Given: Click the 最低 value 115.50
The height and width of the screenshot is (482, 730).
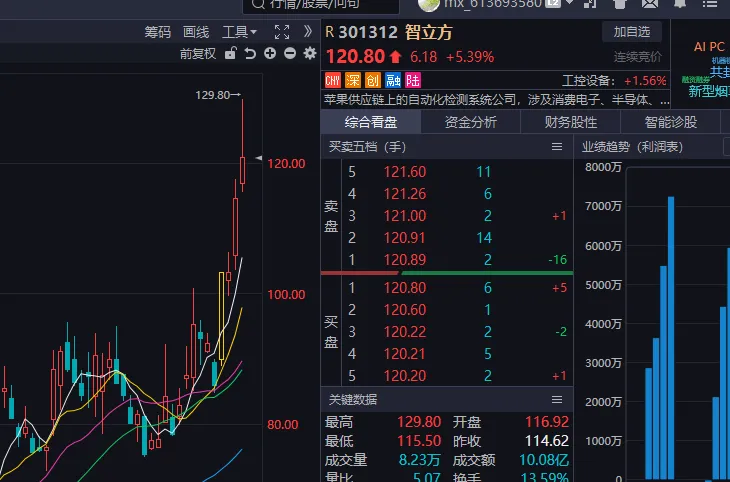Looking at the screenshot, I should pyautogui.click(x=419, y=441).
